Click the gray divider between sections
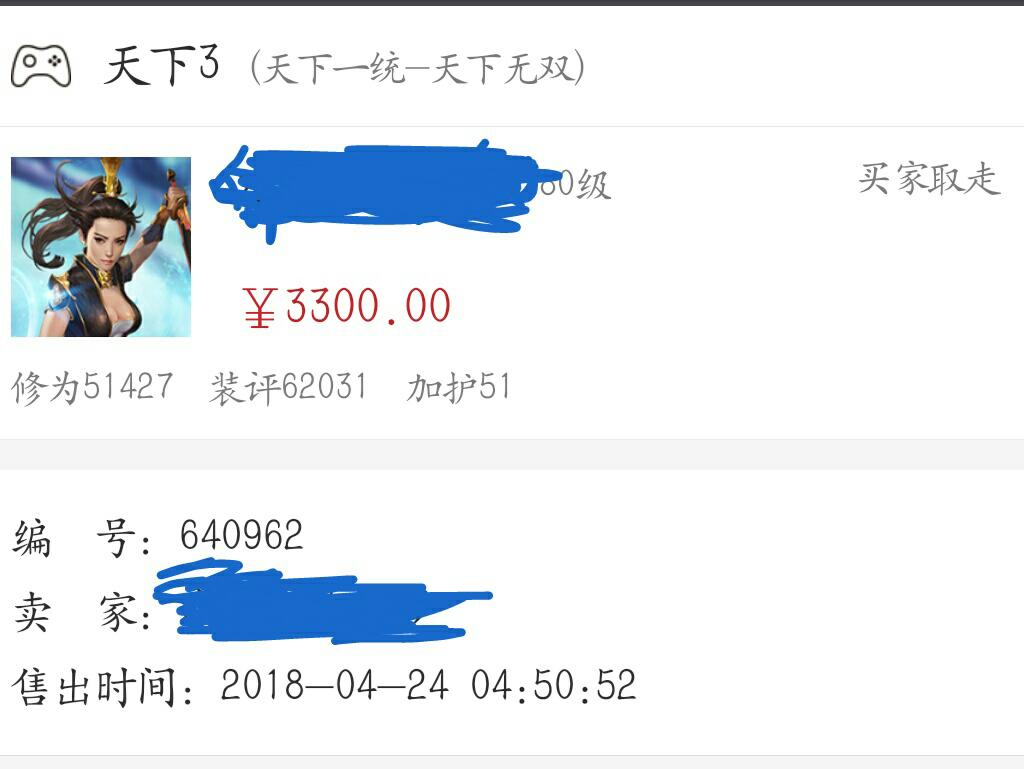Image resolution: width=1024 pixels, height=769 pixels. [x=512, y=454]
